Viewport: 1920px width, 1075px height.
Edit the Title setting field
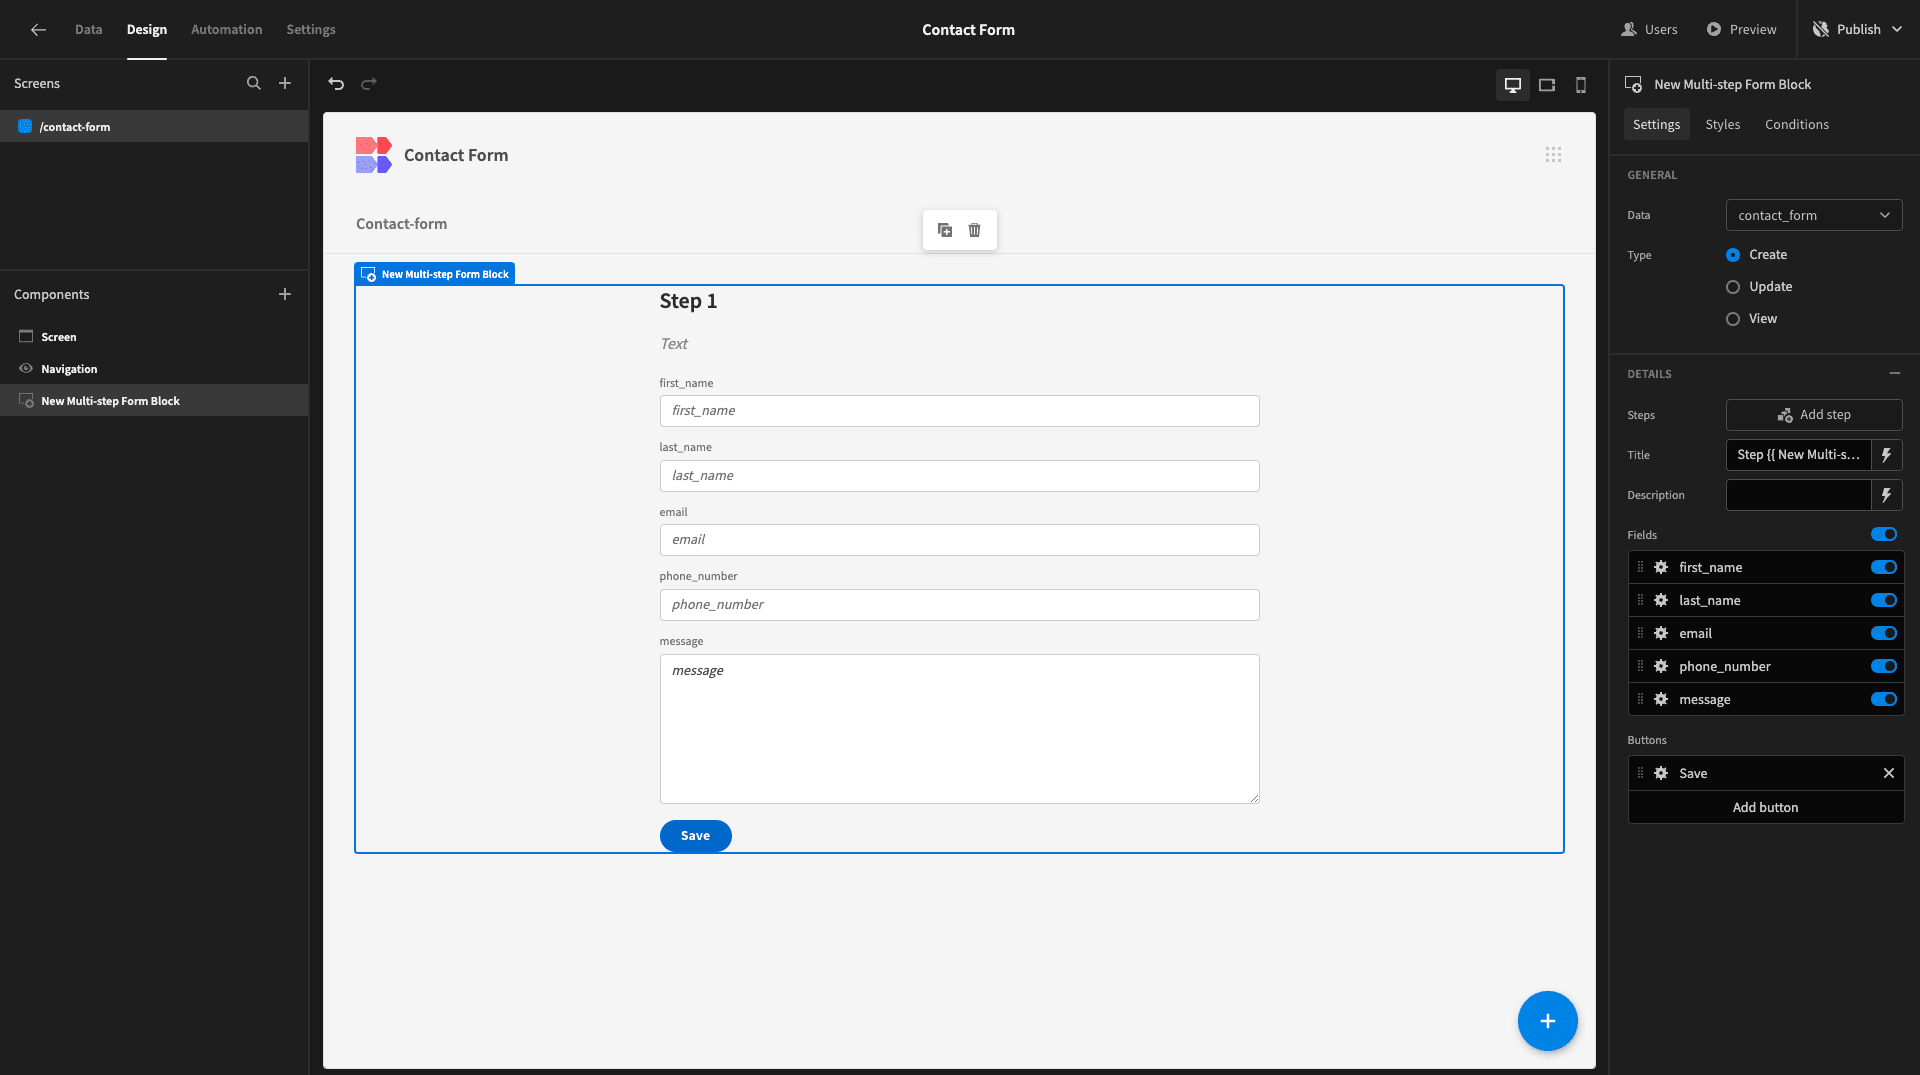[1798, 455]
